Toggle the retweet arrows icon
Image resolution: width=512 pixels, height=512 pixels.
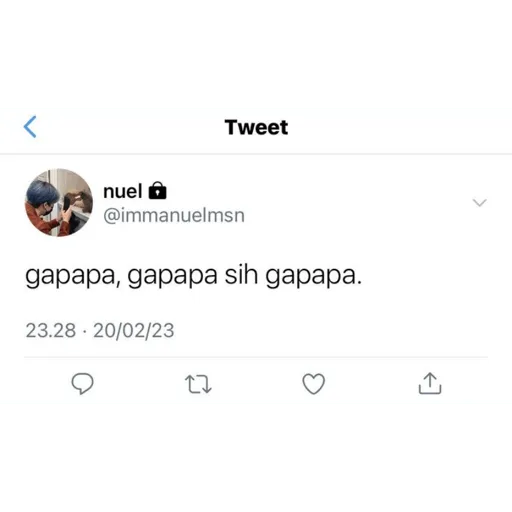[x=198, y=384]
